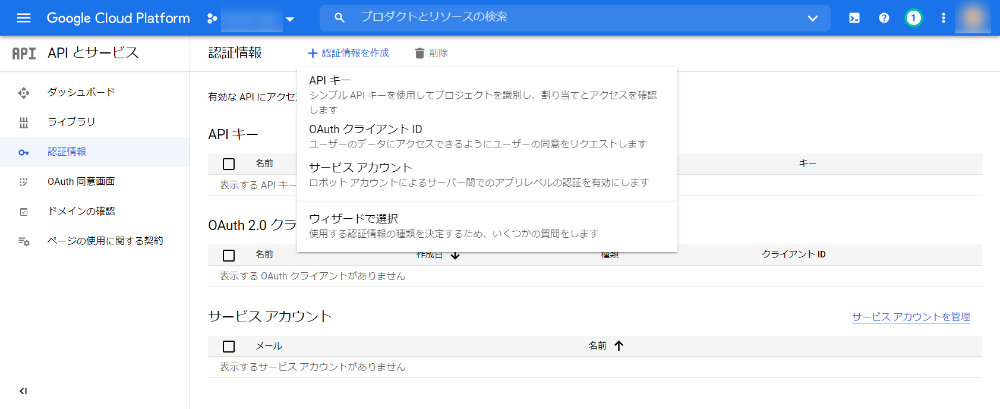This screenshot has height=409, width=1000.
Task: Open ページの使用に関する契約 in sidebar
Action: [x=105, y=241]
